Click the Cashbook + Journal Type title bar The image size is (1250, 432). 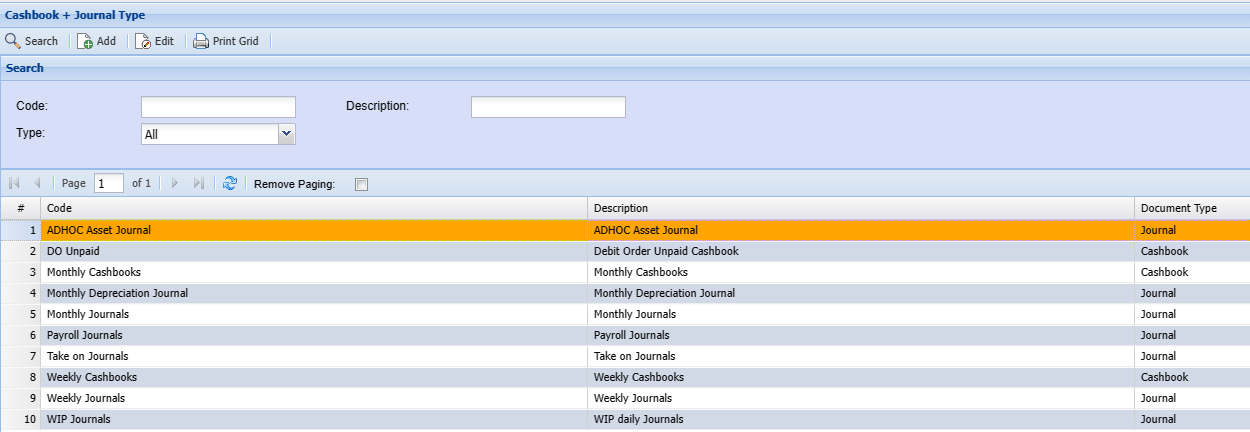point(625,15)
